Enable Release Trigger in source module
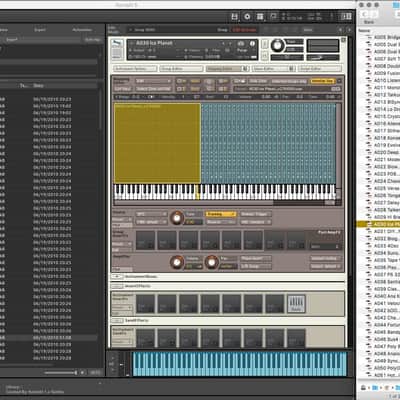The height and width of the screenshot is (400, 400). click(256, 214)
